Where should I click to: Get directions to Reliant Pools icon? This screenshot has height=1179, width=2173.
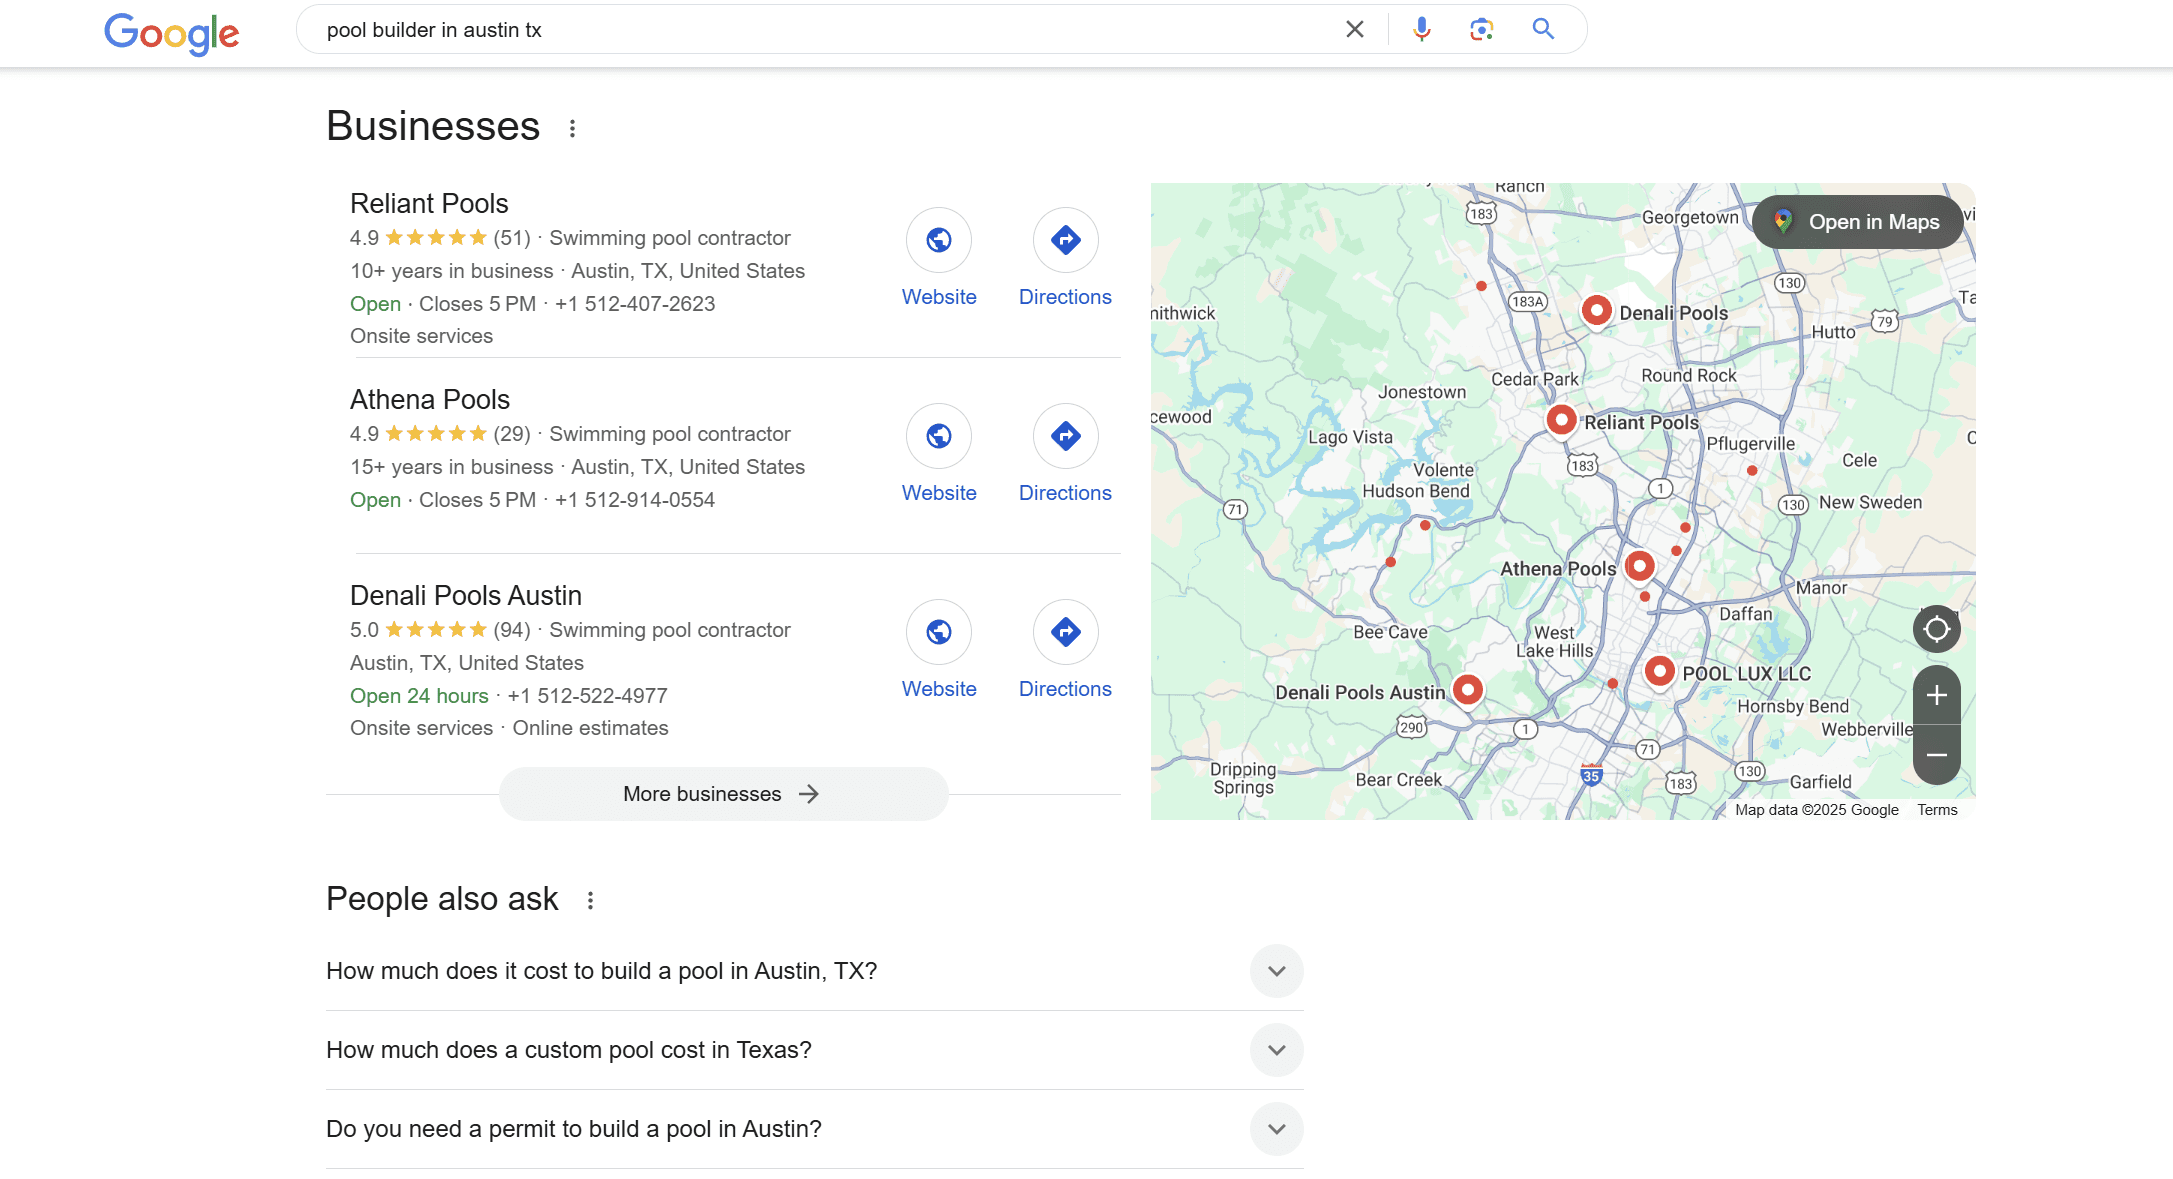click(x=1066, y=240)
